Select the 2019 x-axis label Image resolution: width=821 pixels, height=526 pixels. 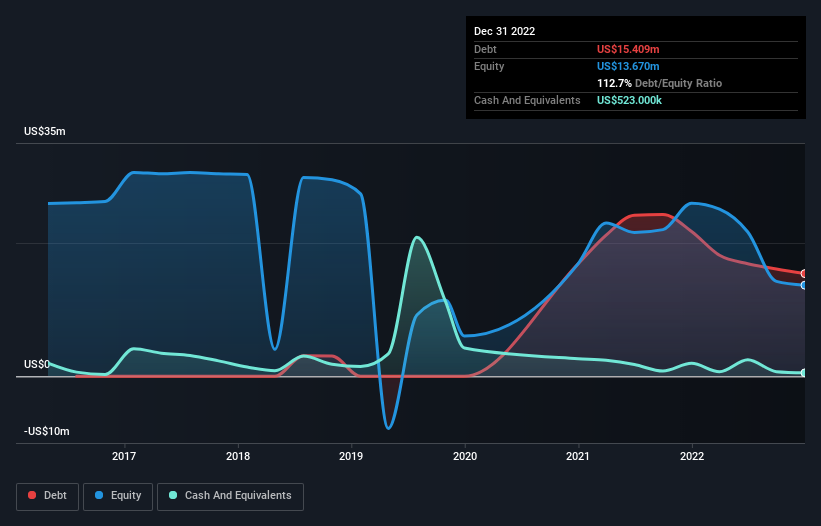(351, 456)
